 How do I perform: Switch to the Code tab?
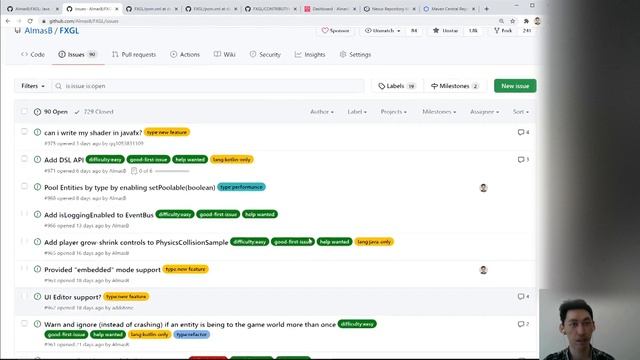pos(33,55)
